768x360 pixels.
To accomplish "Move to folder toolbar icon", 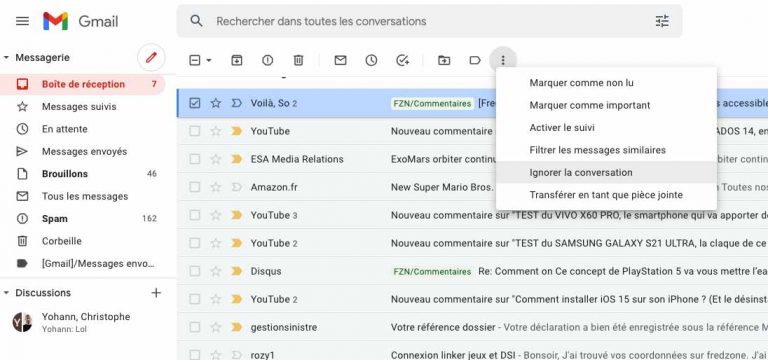I will coord(444,60).
